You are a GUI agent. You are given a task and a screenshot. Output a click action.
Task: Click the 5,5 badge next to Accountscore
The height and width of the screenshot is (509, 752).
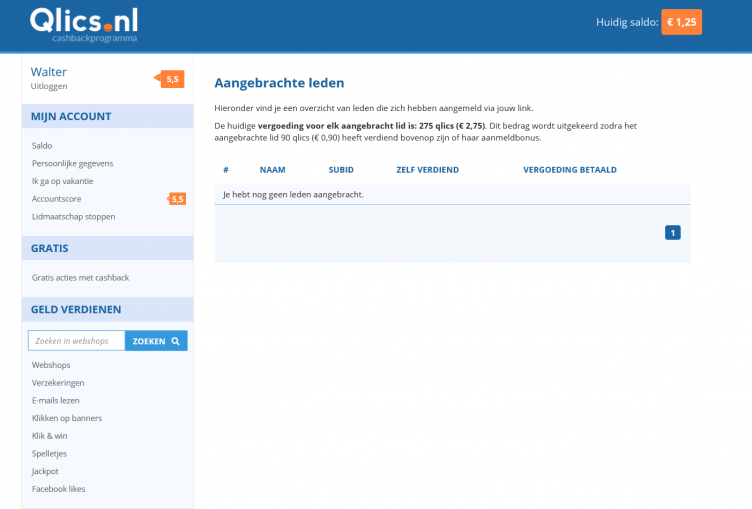pyautogui.click(x=177, y=199)
